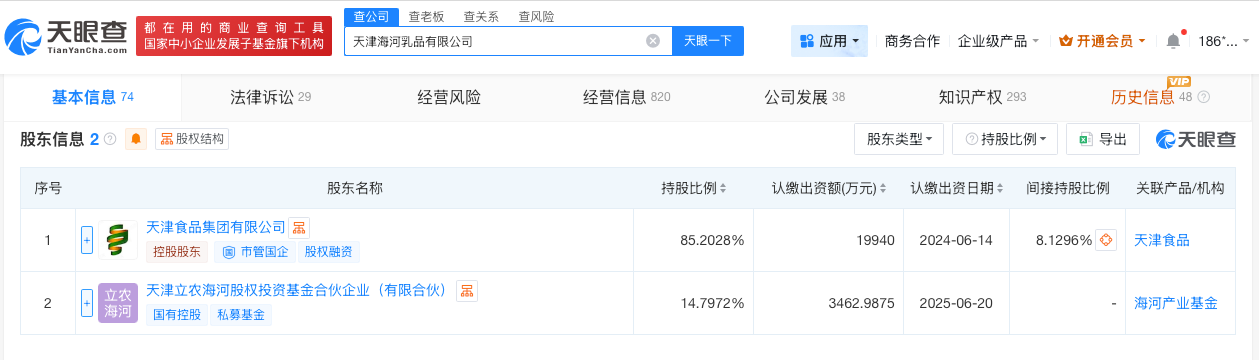Click the 85.2028% holding value
This screenshot has height=360, width=1259.
click(x=712, y=240)
